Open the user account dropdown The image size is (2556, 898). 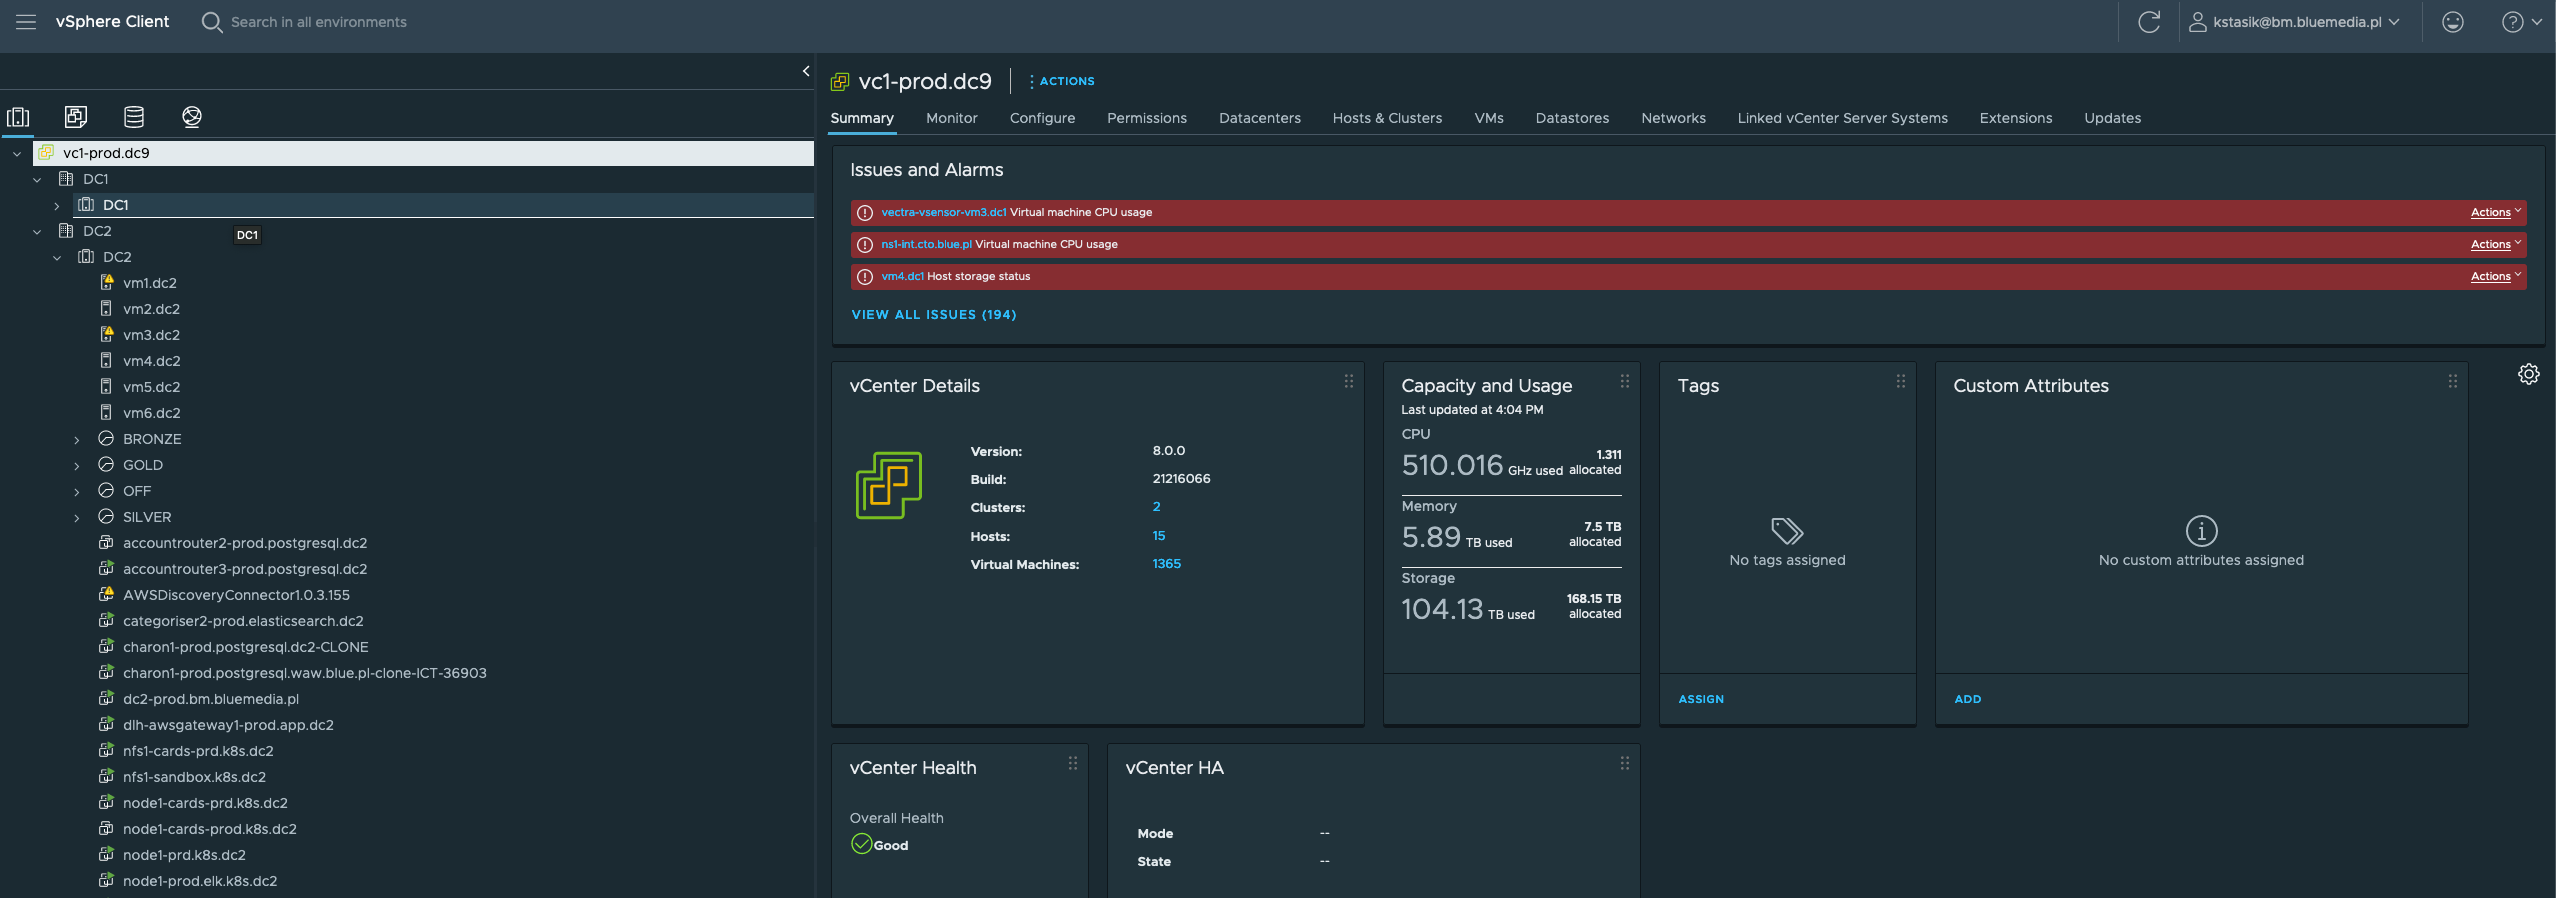point(2295,22)
